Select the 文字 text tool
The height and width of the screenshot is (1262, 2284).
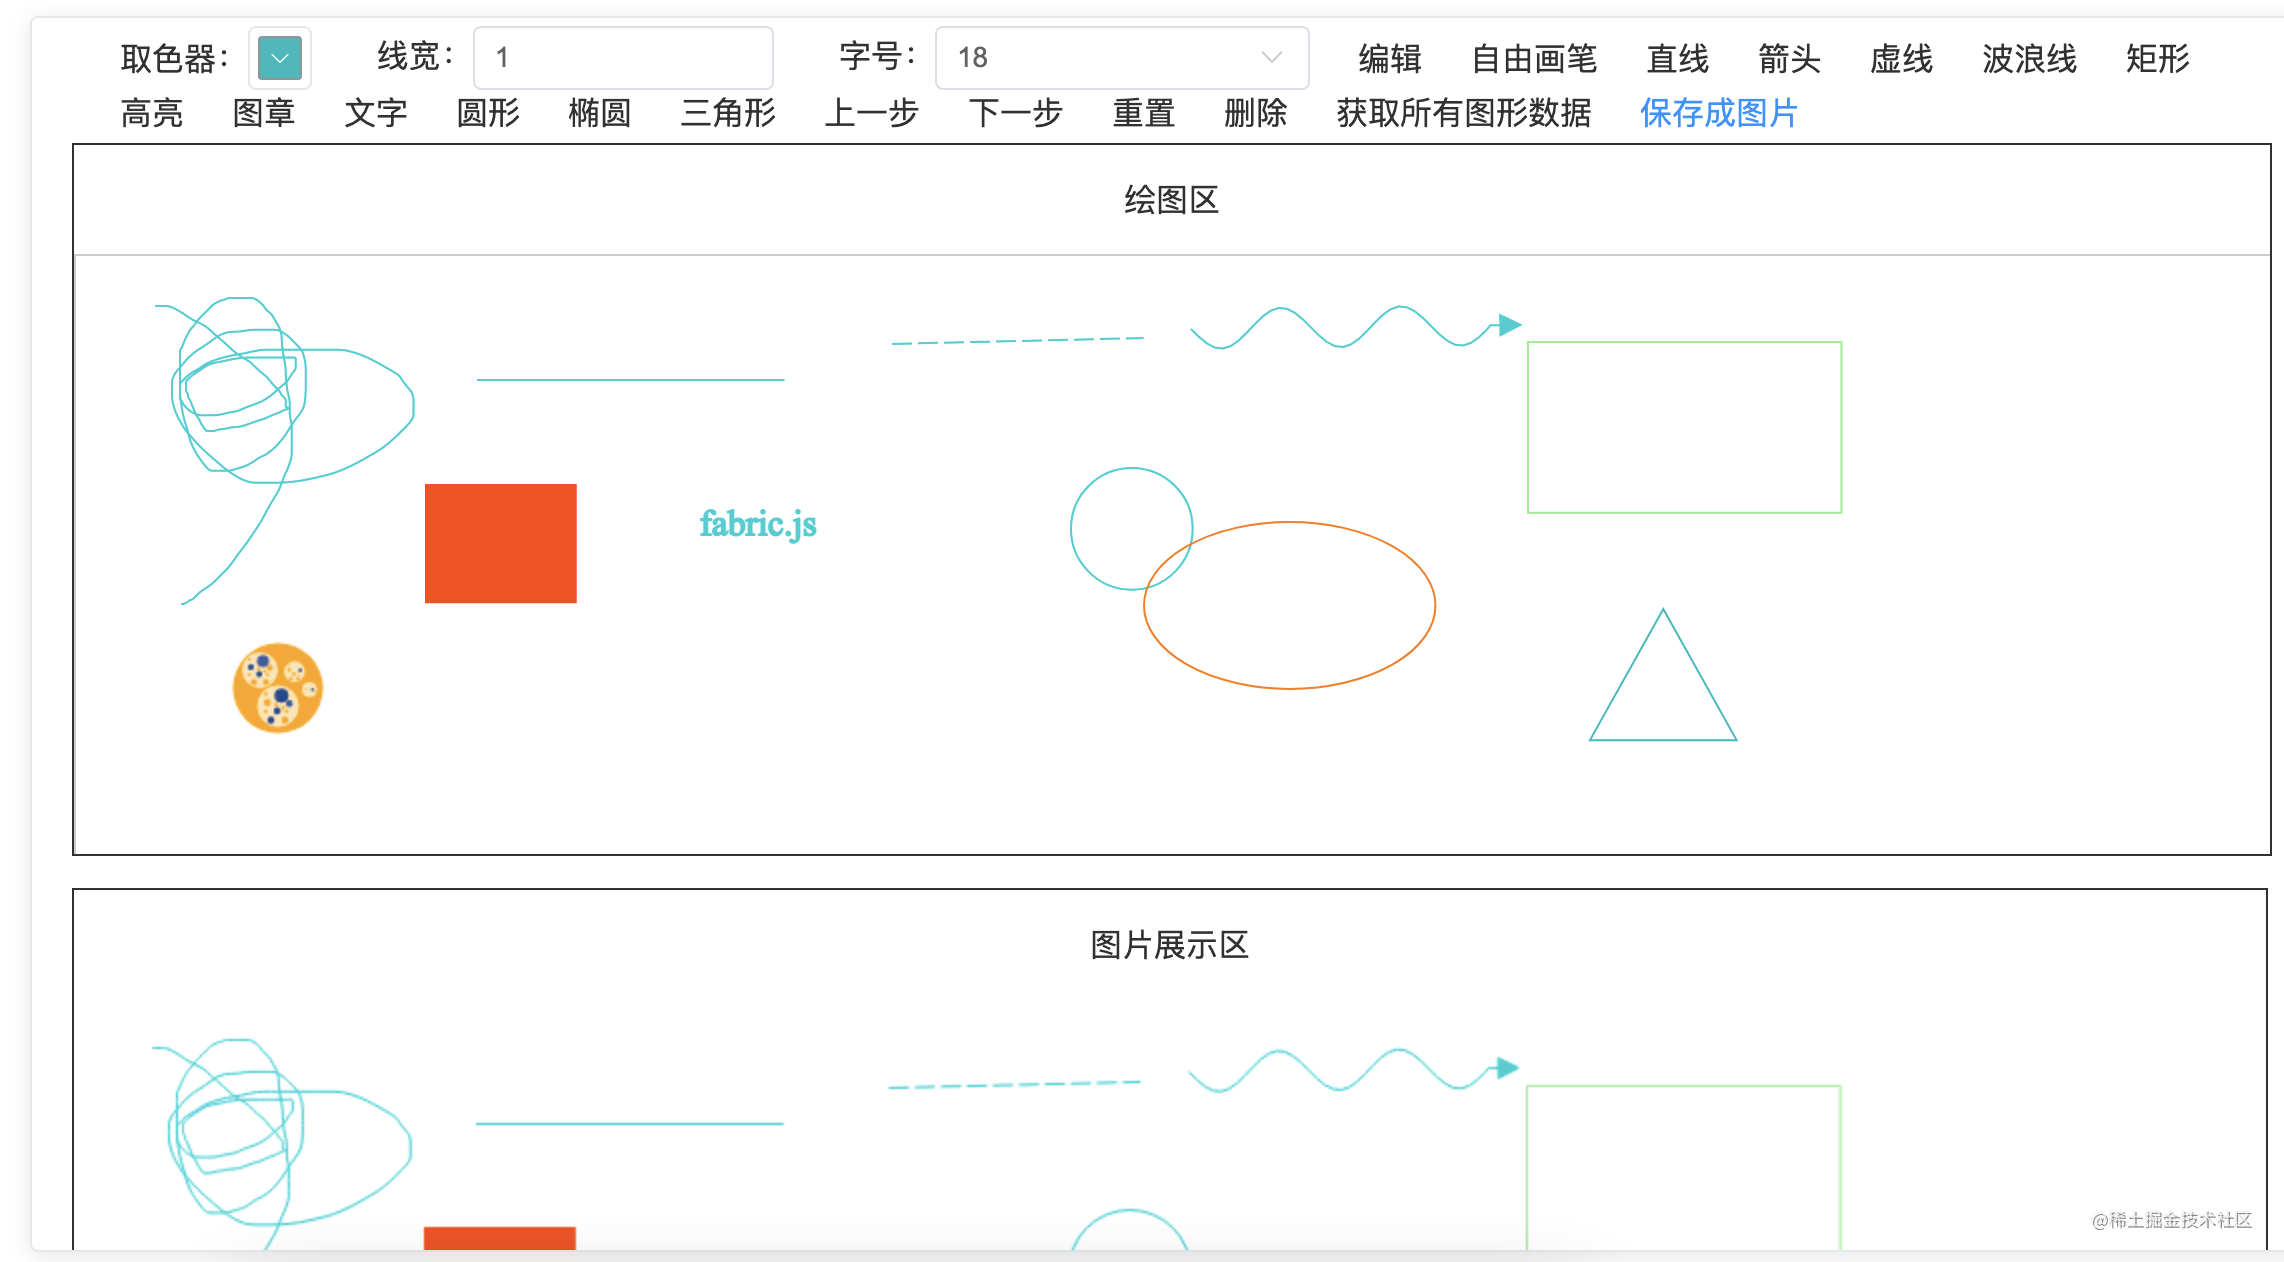pos(375,113)
